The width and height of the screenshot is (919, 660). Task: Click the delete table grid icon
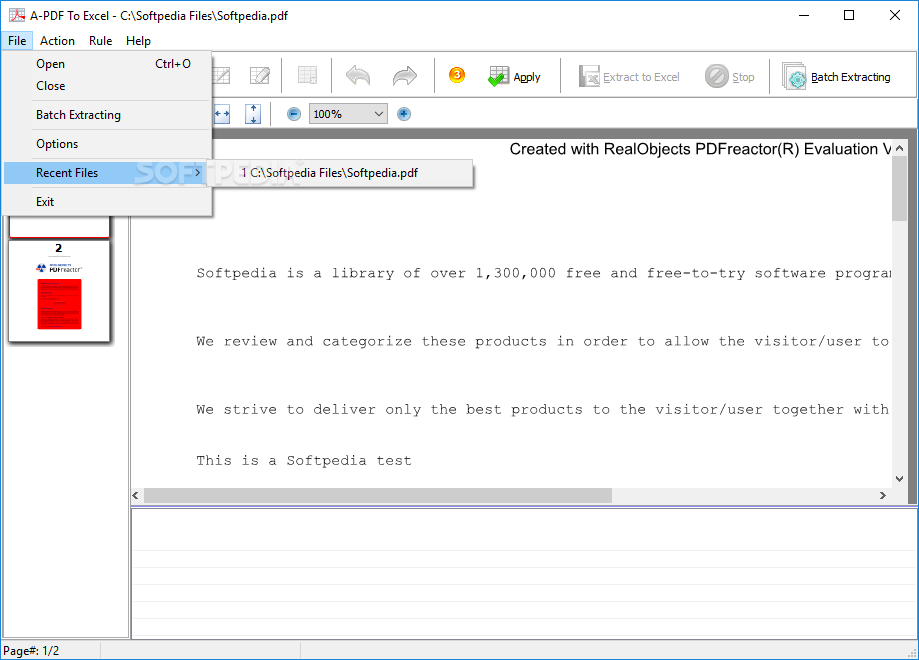(307, 76)
